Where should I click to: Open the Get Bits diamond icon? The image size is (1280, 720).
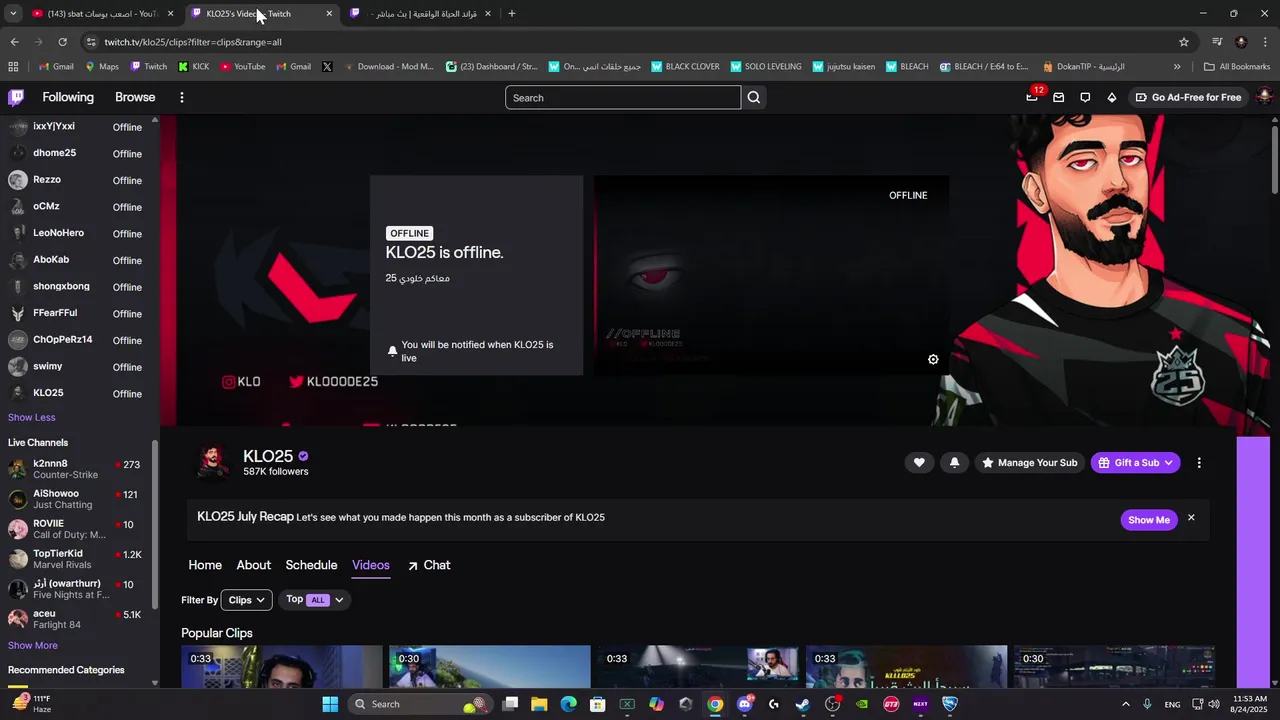[1111, 97]
